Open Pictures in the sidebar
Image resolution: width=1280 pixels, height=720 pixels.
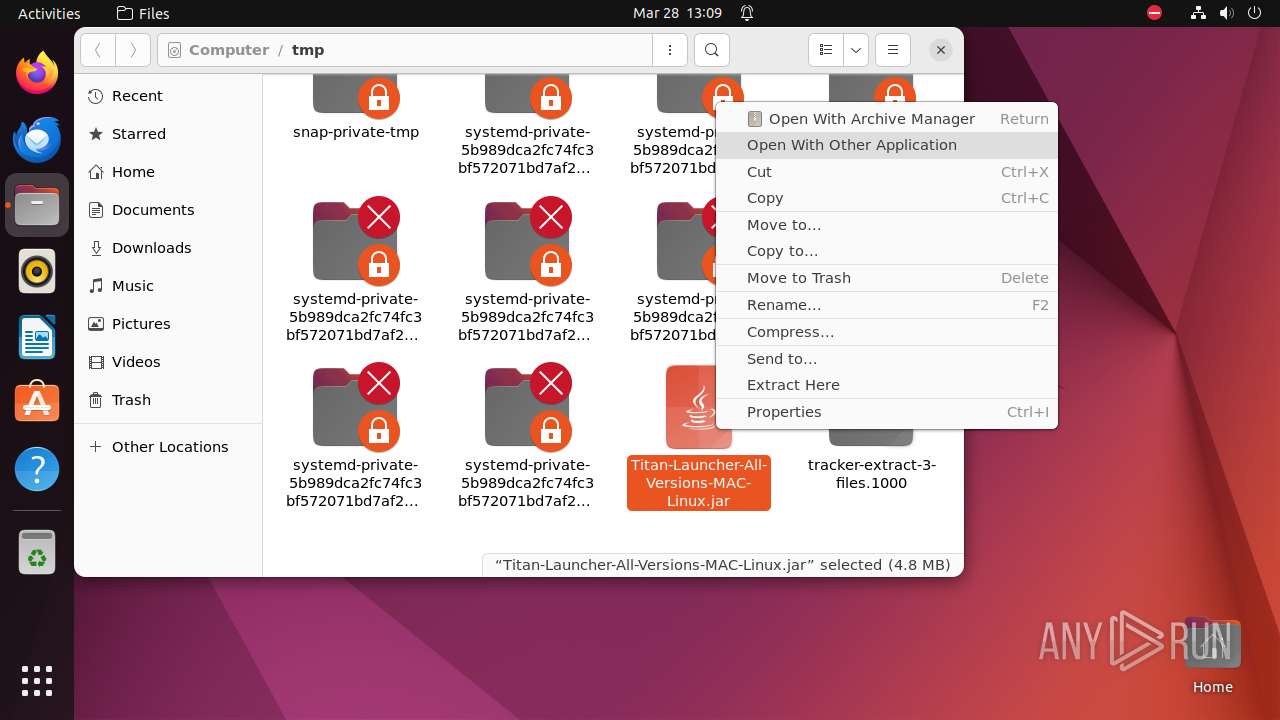click(x=168, y=324)
